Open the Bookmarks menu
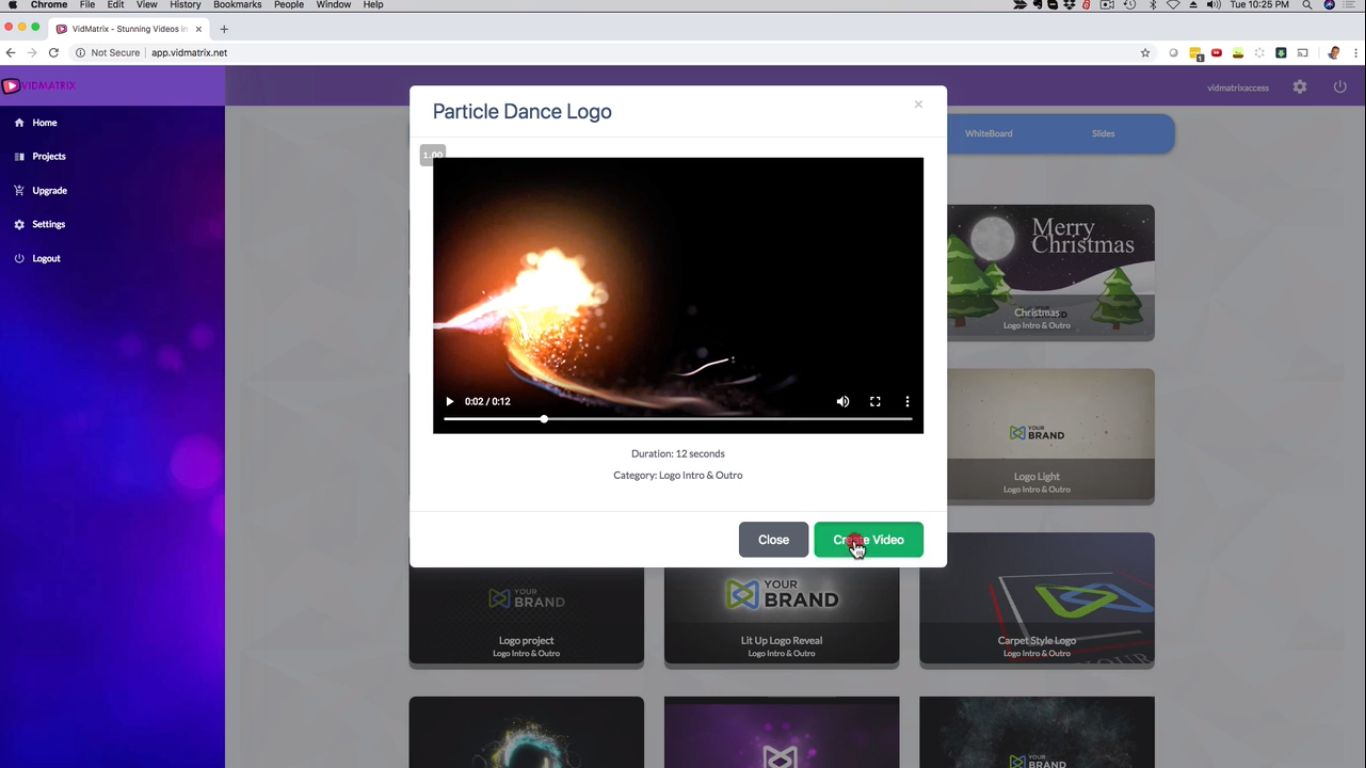 (237, 5)
